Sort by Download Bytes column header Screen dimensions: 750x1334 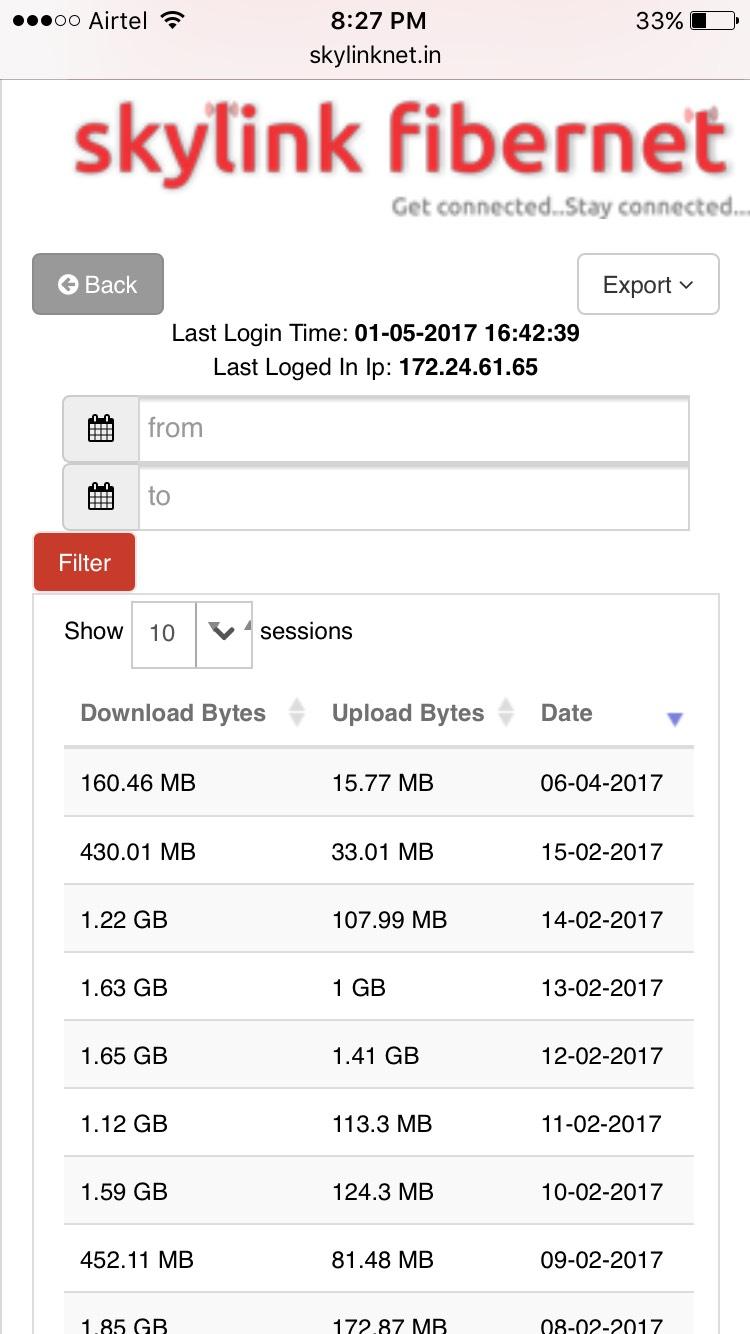pyautogui.click(x=173, y=713)
